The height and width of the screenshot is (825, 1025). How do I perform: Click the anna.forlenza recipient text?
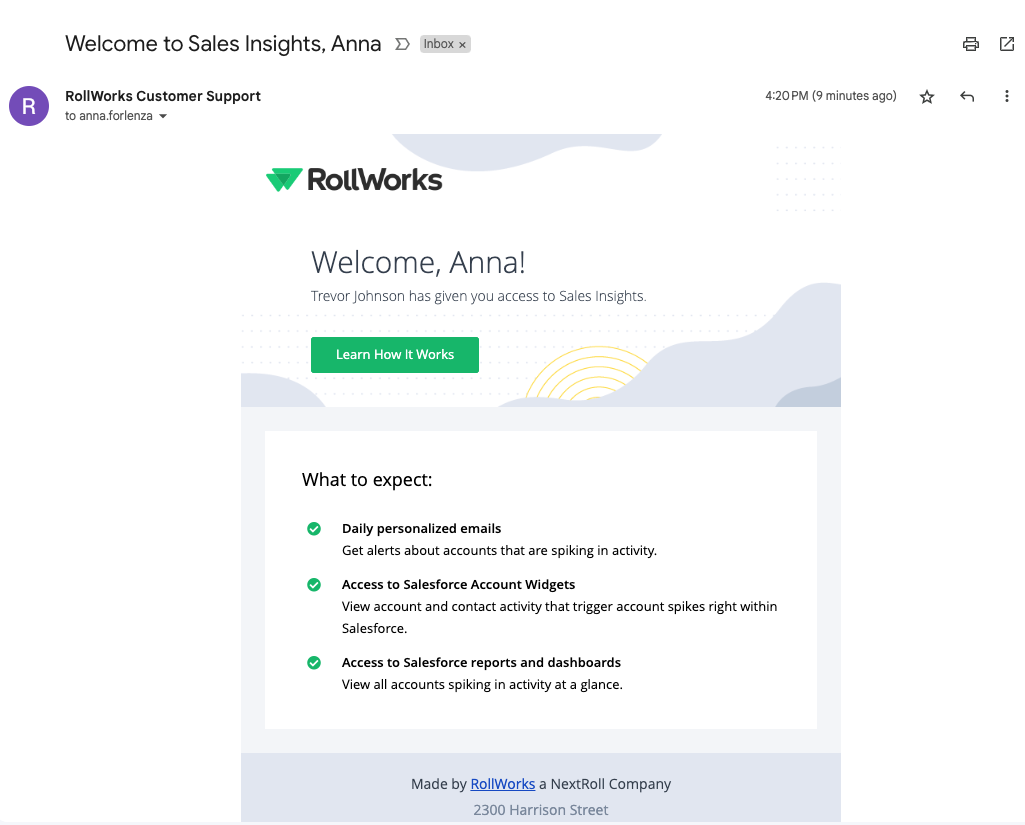[x=112, y=115]
